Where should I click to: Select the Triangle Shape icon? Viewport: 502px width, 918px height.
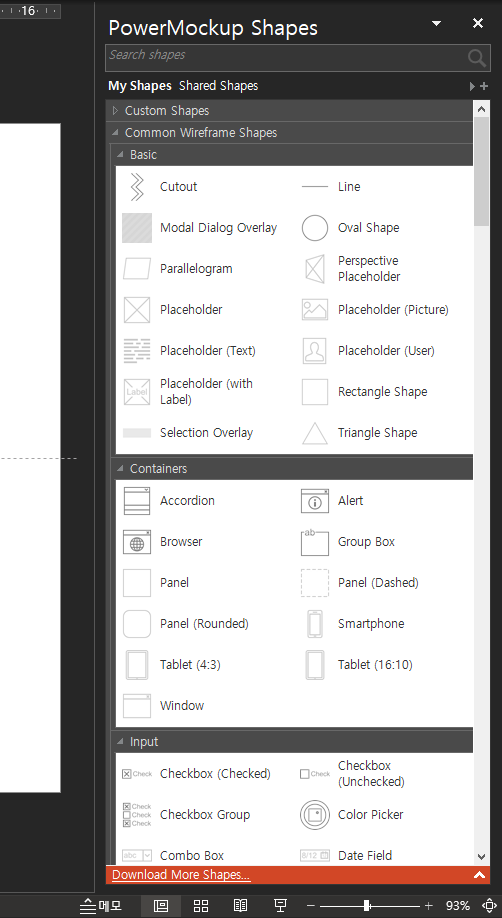pyautogui.click(x=315, y=433)
